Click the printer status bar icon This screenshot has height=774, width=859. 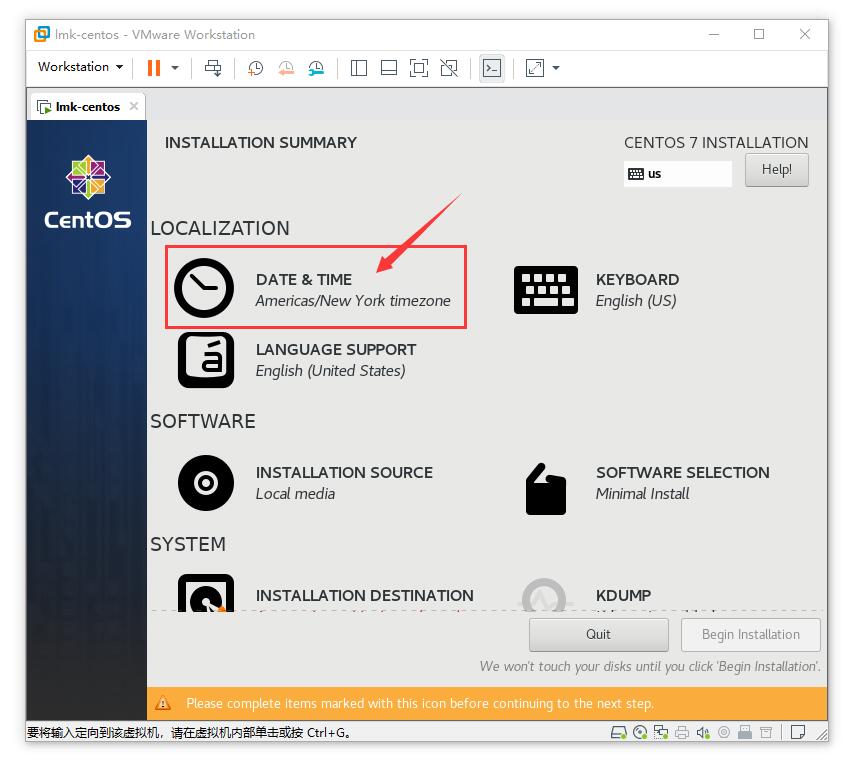pos(682,732)
